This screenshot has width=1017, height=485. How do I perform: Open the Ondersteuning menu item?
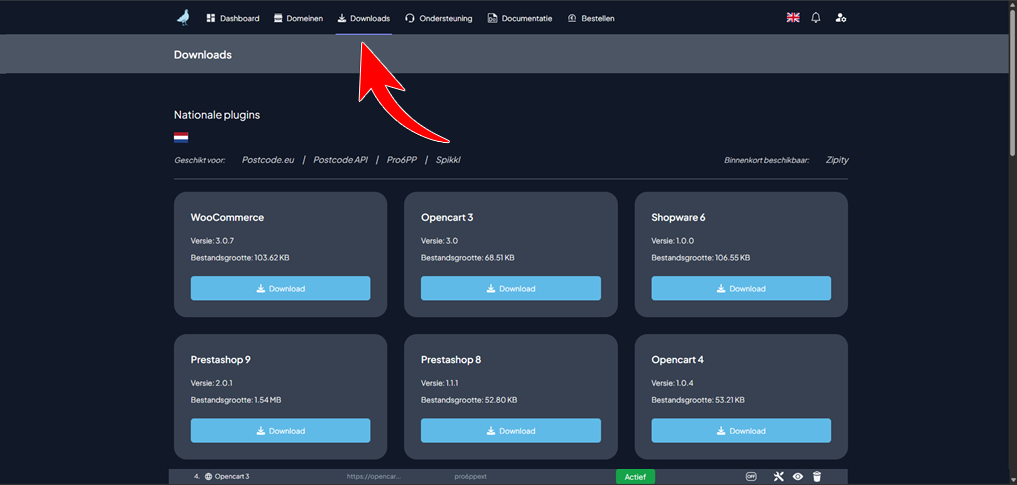439,18
